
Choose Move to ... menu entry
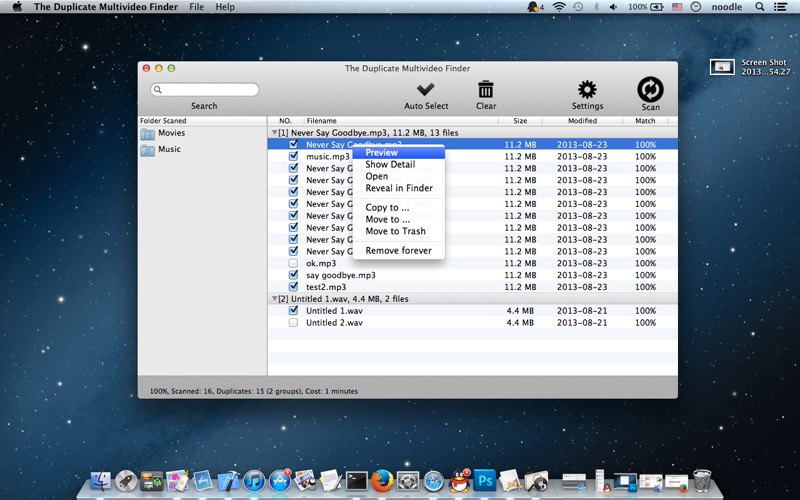pos(398,219)
